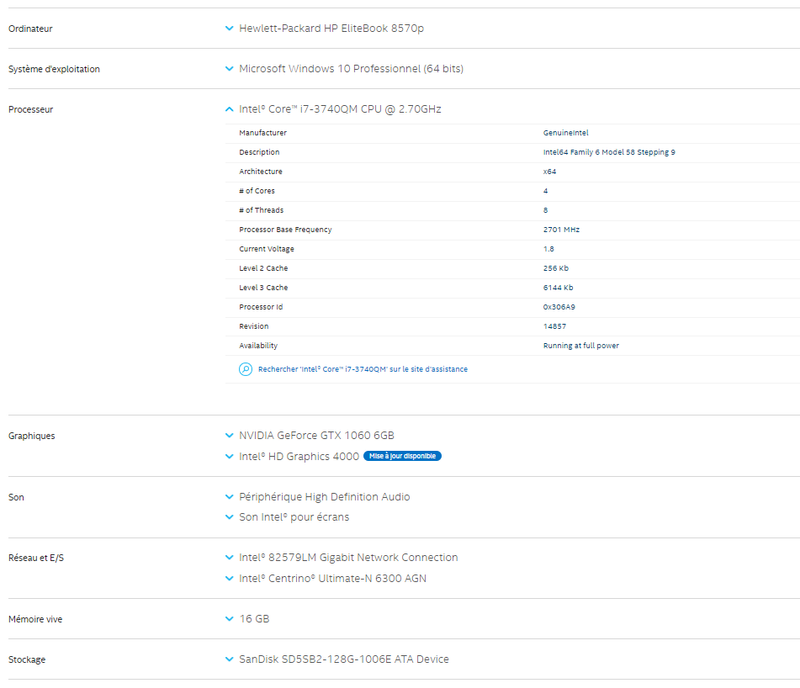
Task: Expand Intel Centrino Ultimate-N 6300 AGN
Action: coord(229,578)
